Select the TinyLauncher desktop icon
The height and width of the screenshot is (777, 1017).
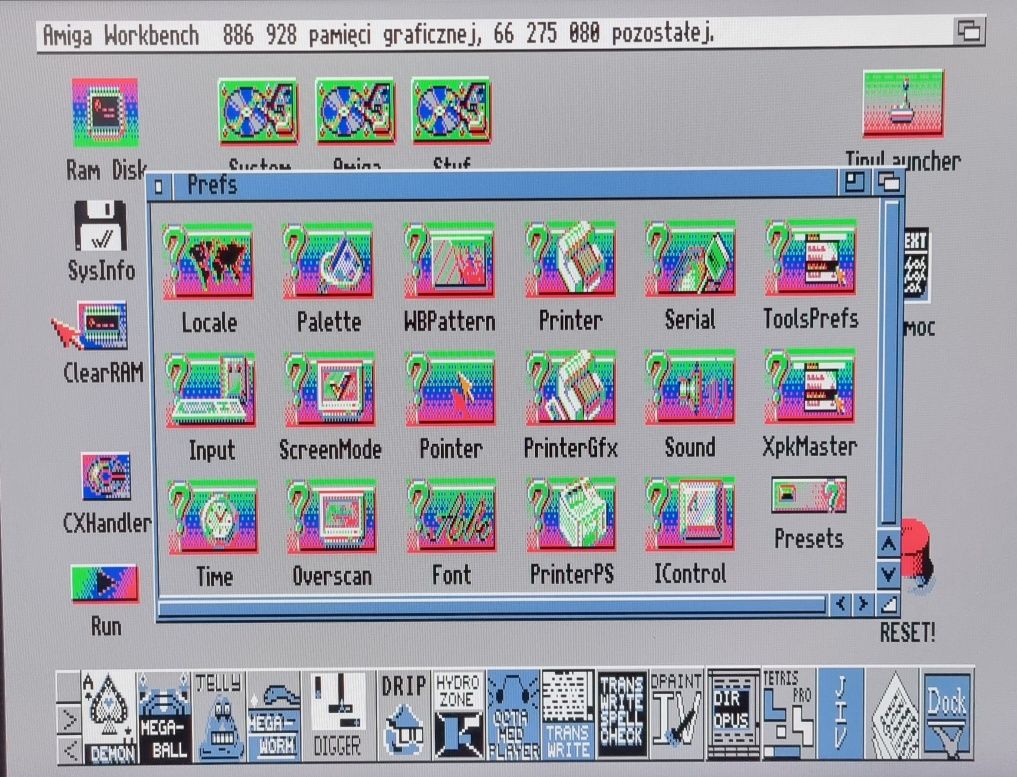[x=903, y=104]
